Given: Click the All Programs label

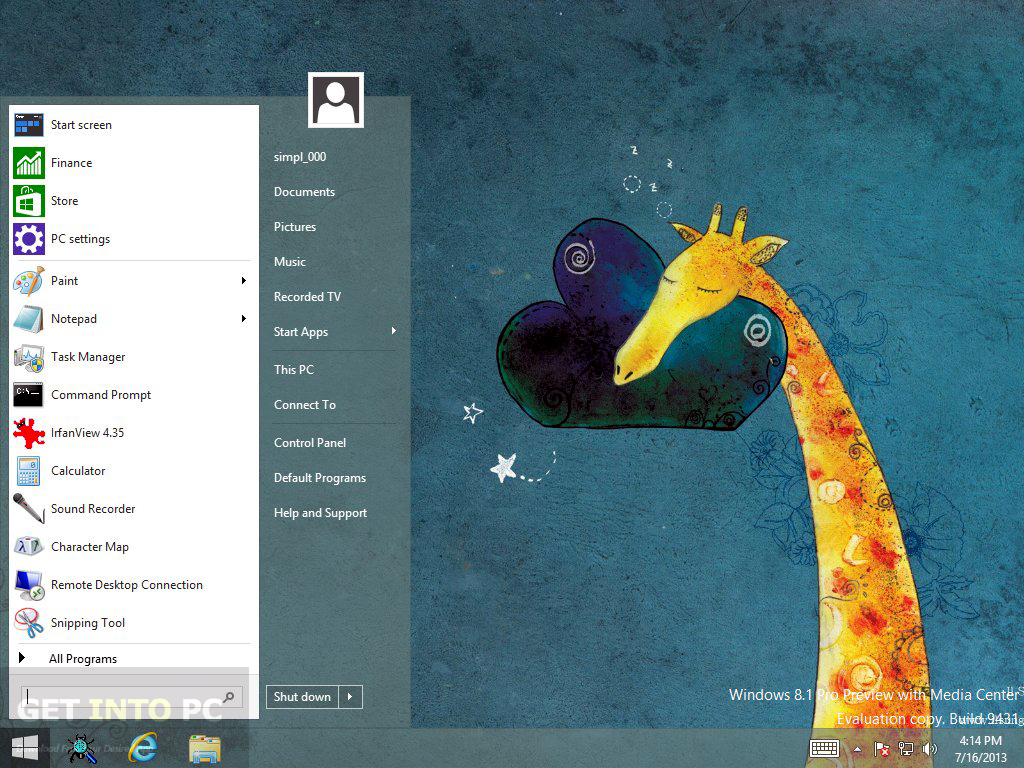Looking at the screenshot, I should tap(83, 659).
